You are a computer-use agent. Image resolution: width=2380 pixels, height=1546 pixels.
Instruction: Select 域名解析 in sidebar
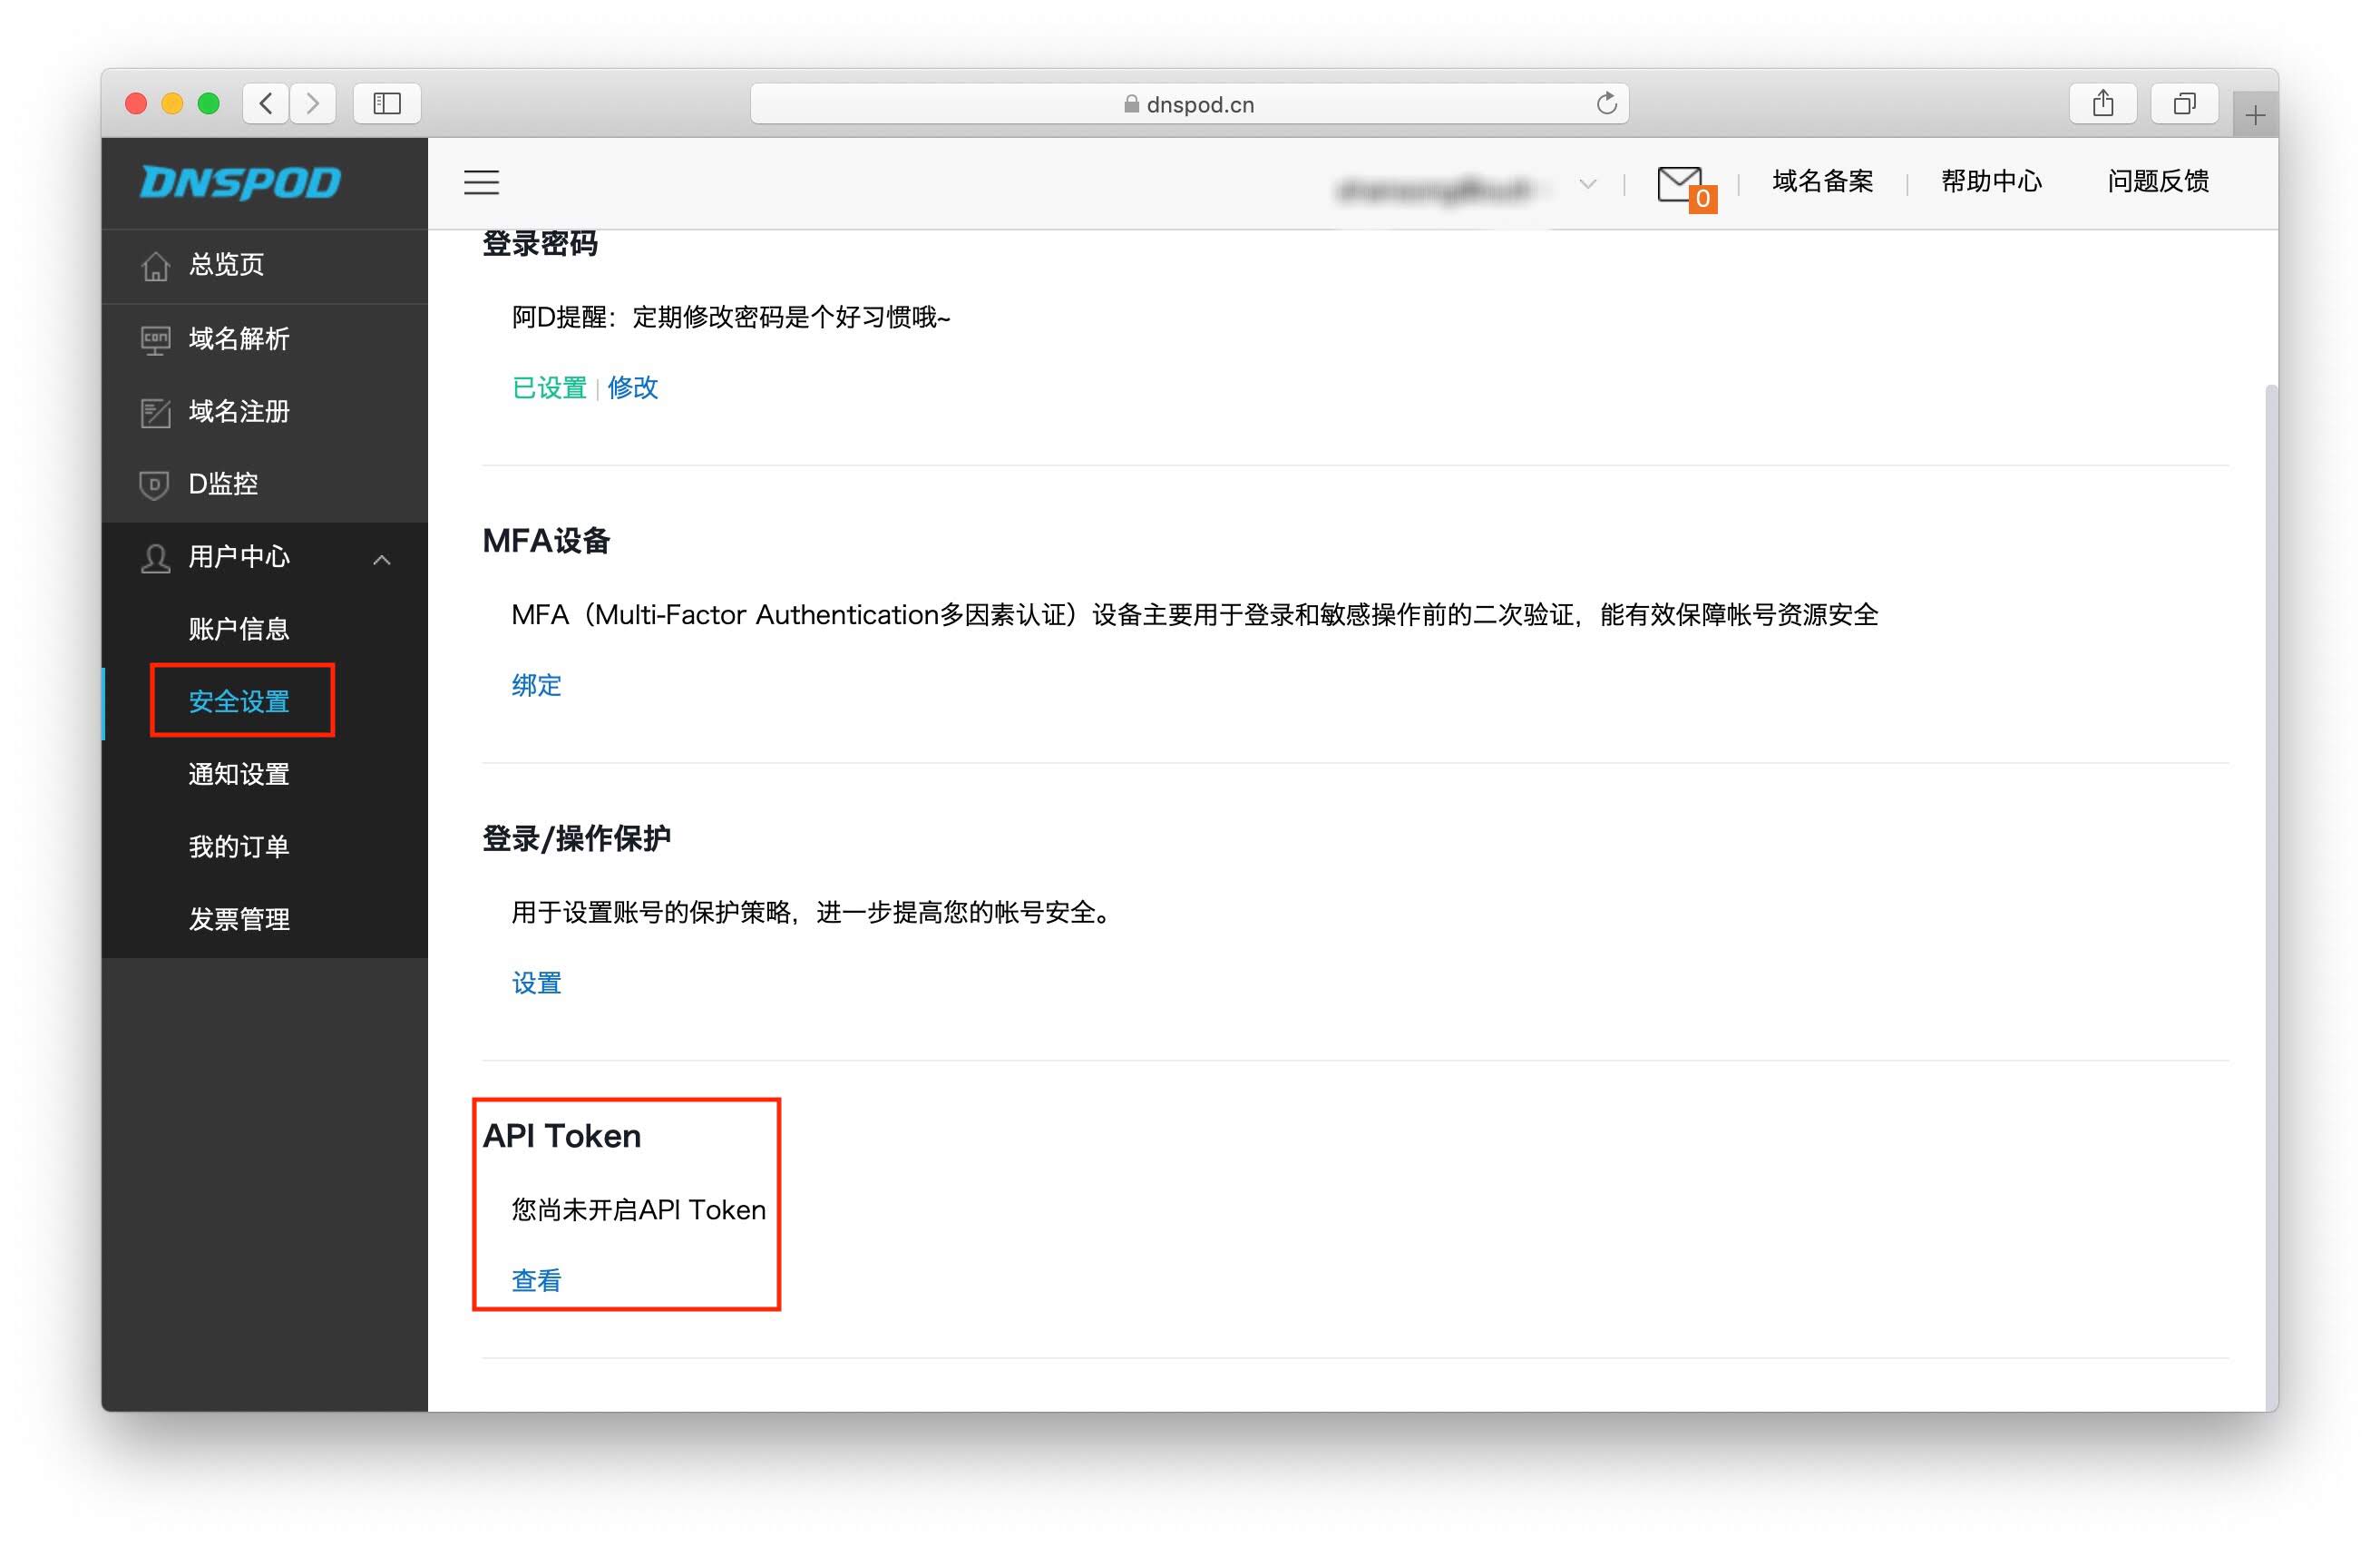click(239, 339)
